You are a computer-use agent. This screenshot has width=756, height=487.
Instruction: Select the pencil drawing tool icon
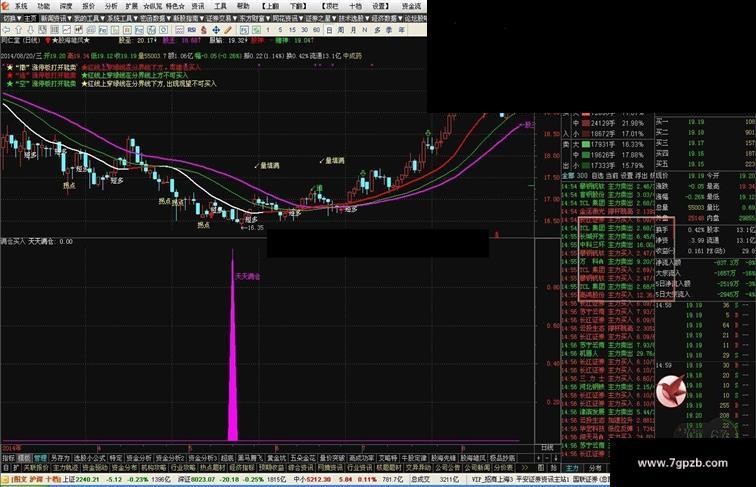click(x=228, y=30)
